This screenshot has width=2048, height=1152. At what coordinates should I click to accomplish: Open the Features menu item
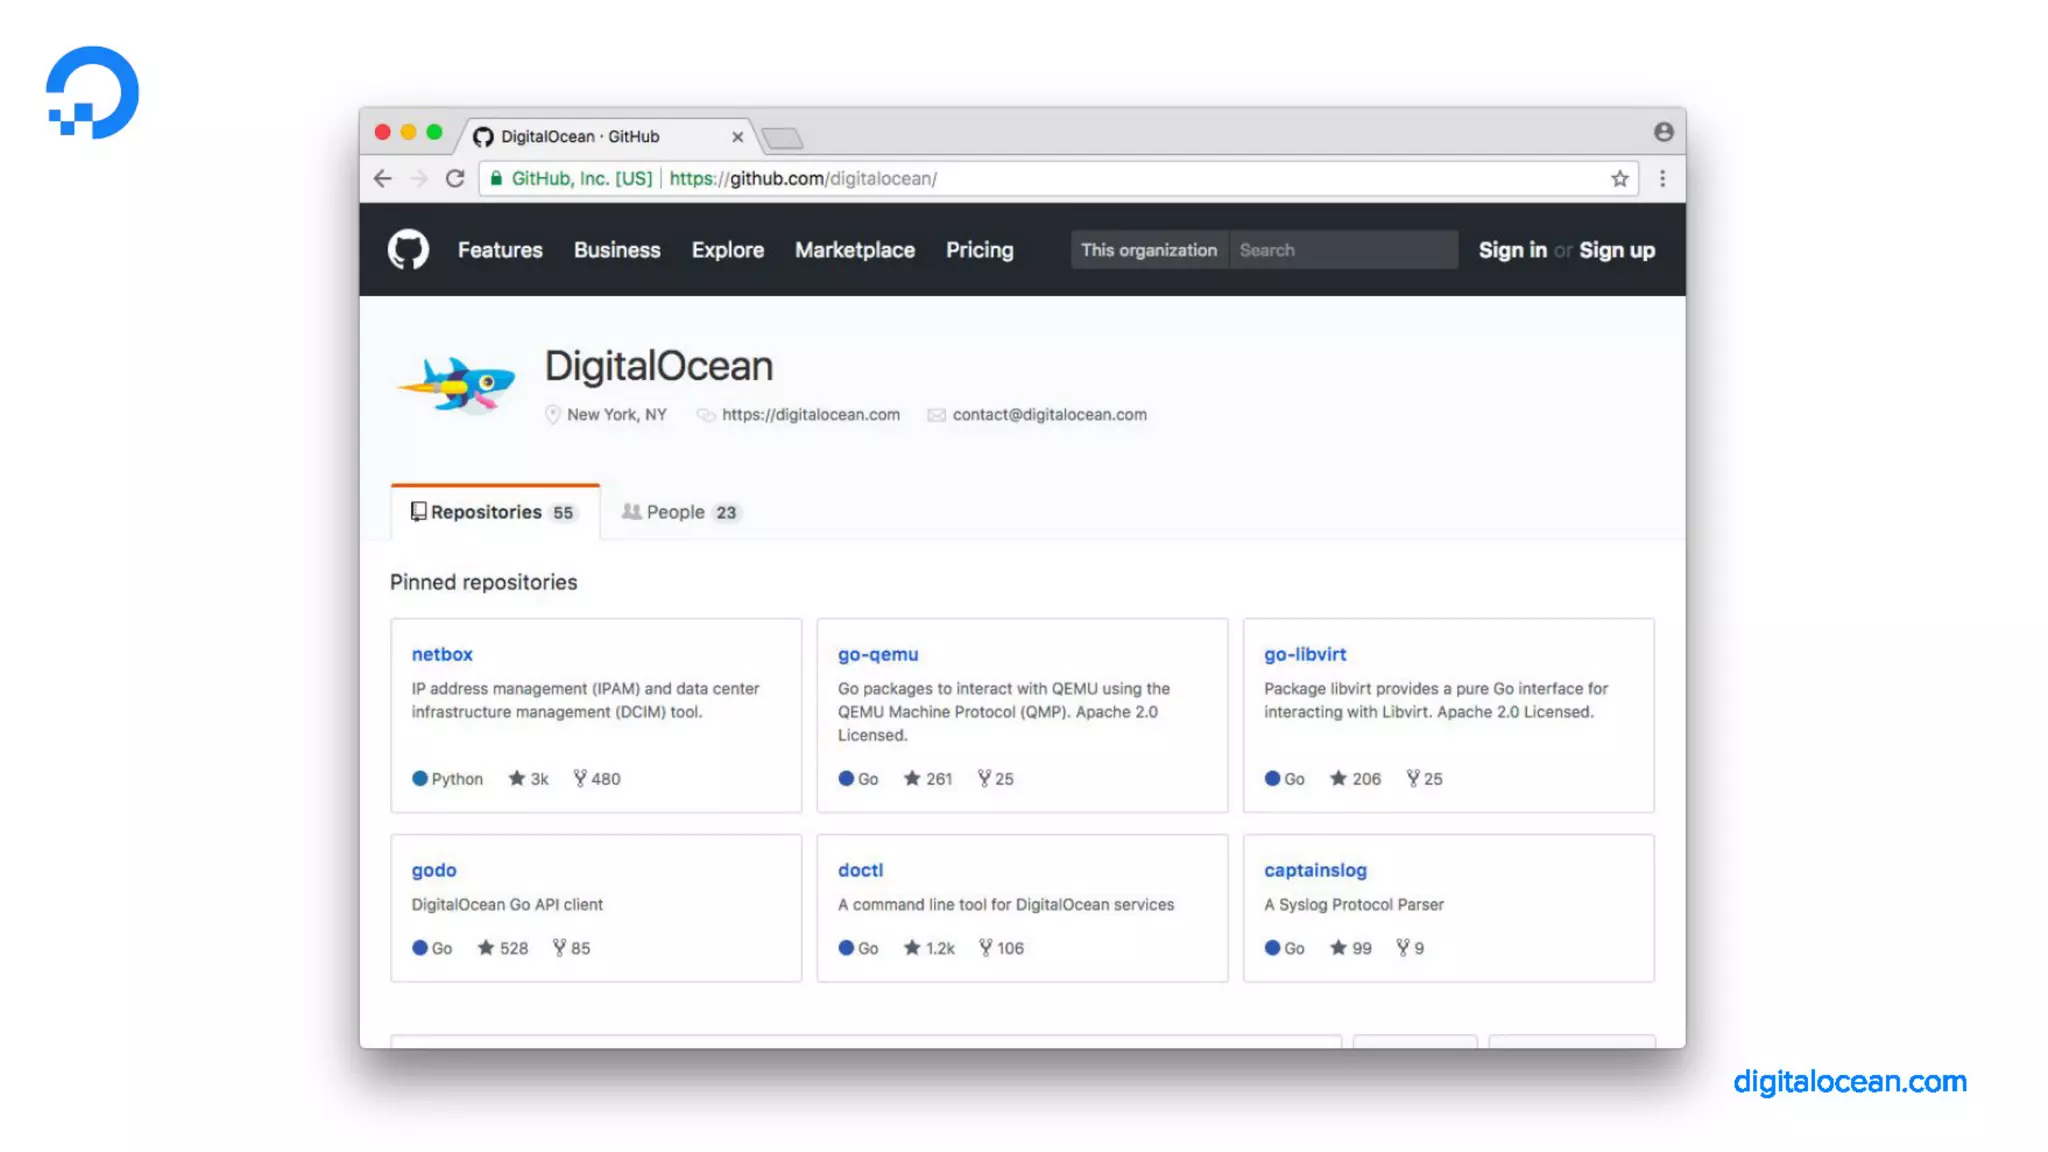[500, 250]
